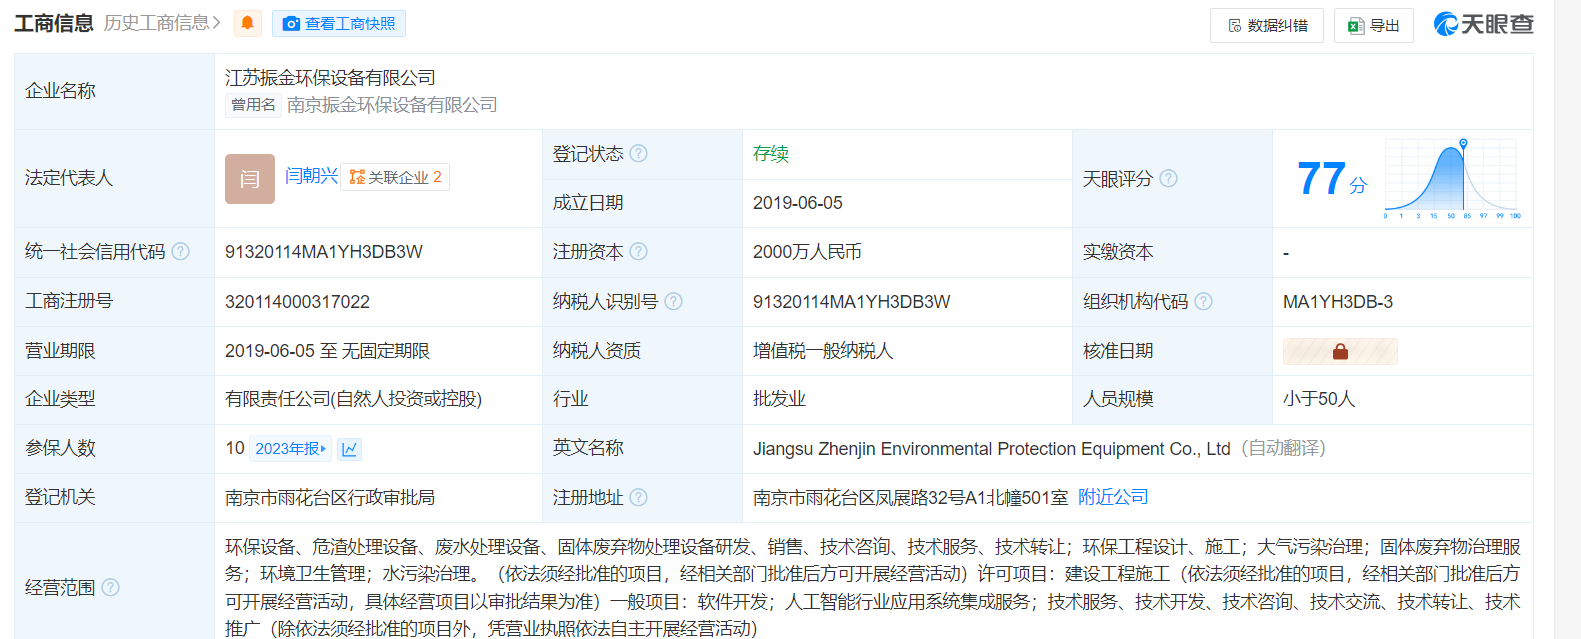
Task: Click the 工商信息 section heading
Action: click(54, 23)
